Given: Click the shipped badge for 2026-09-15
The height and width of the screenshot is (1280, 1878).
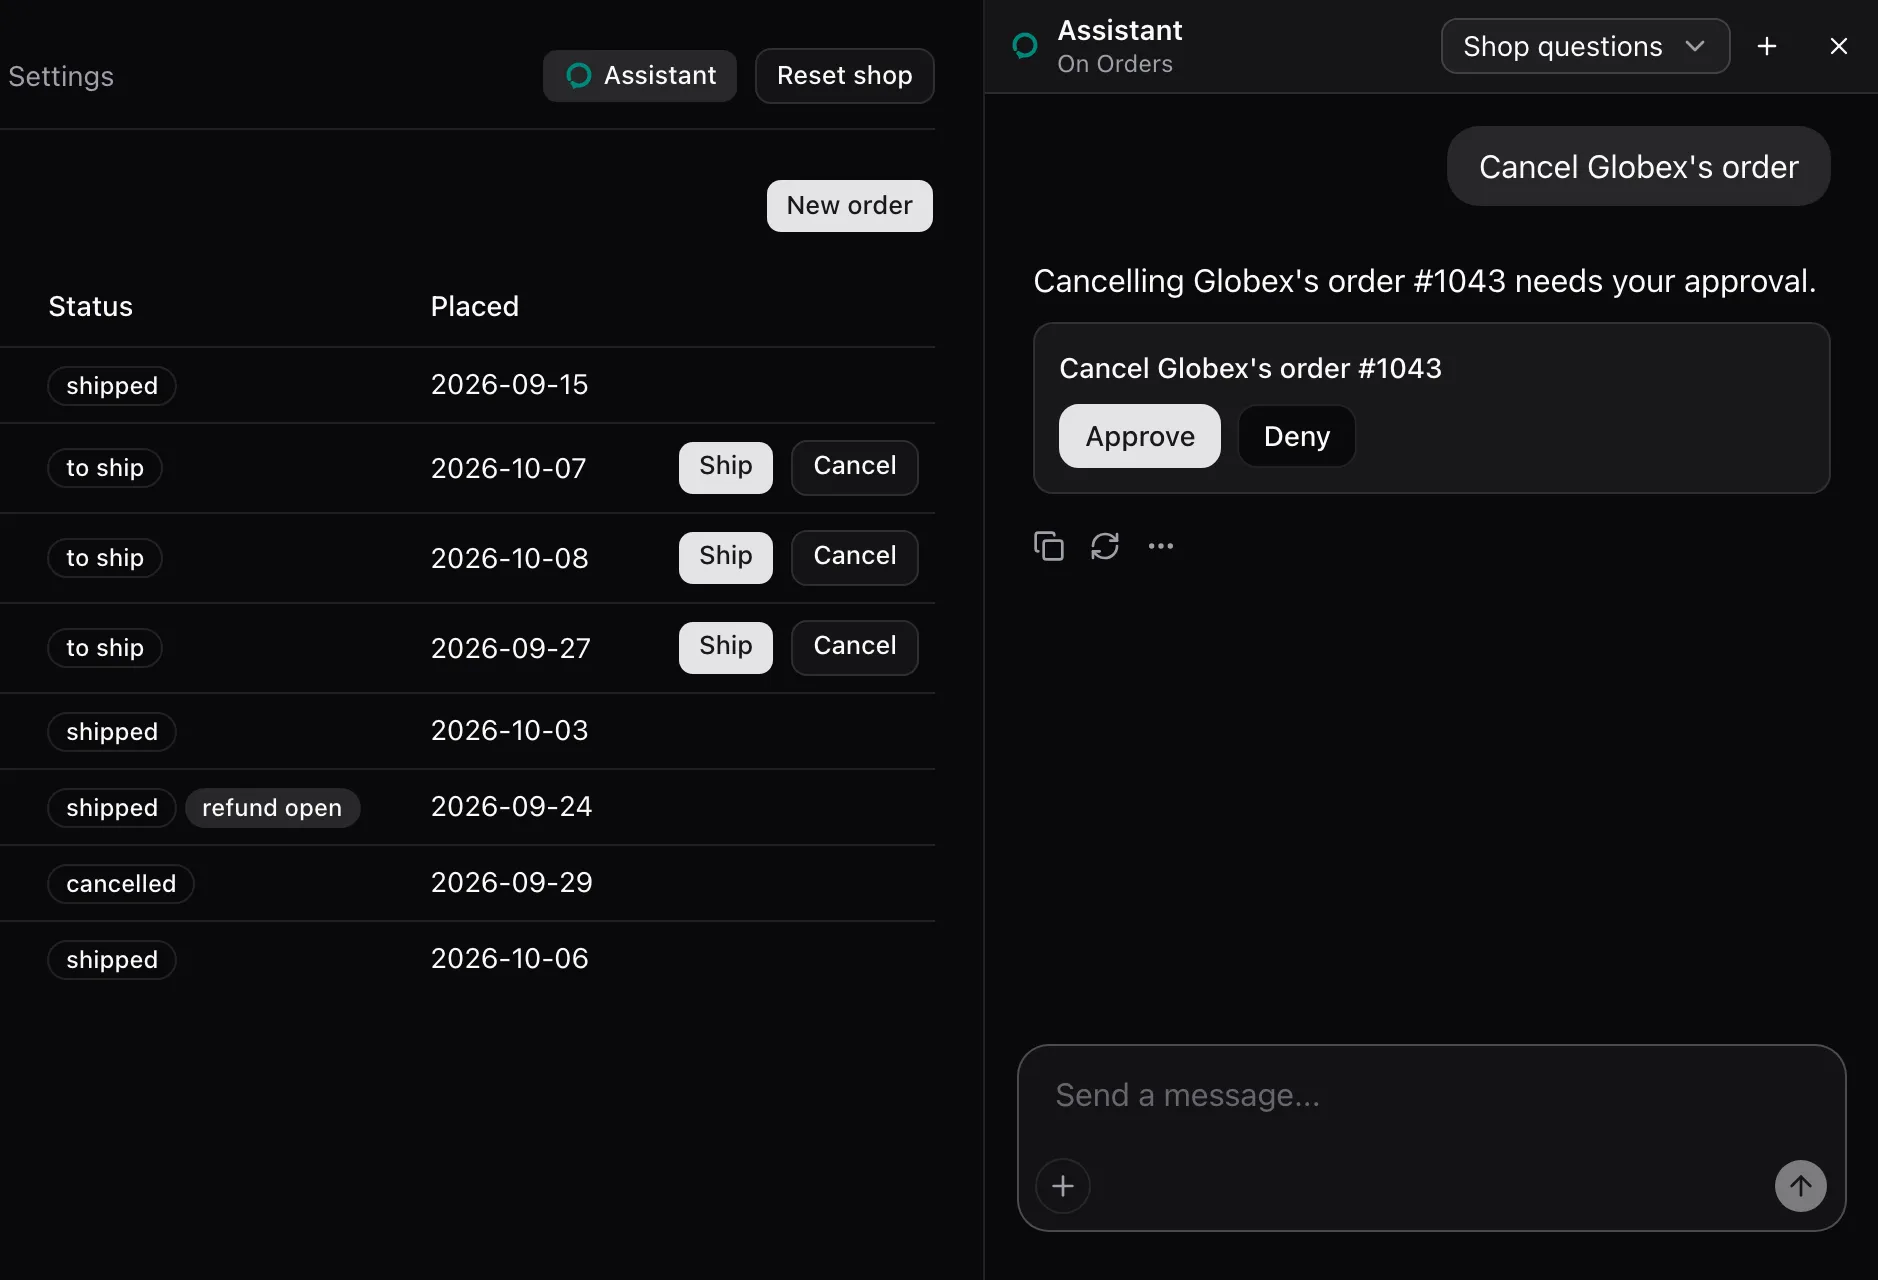Looking at the screenshot, I should tap(112, 386).
